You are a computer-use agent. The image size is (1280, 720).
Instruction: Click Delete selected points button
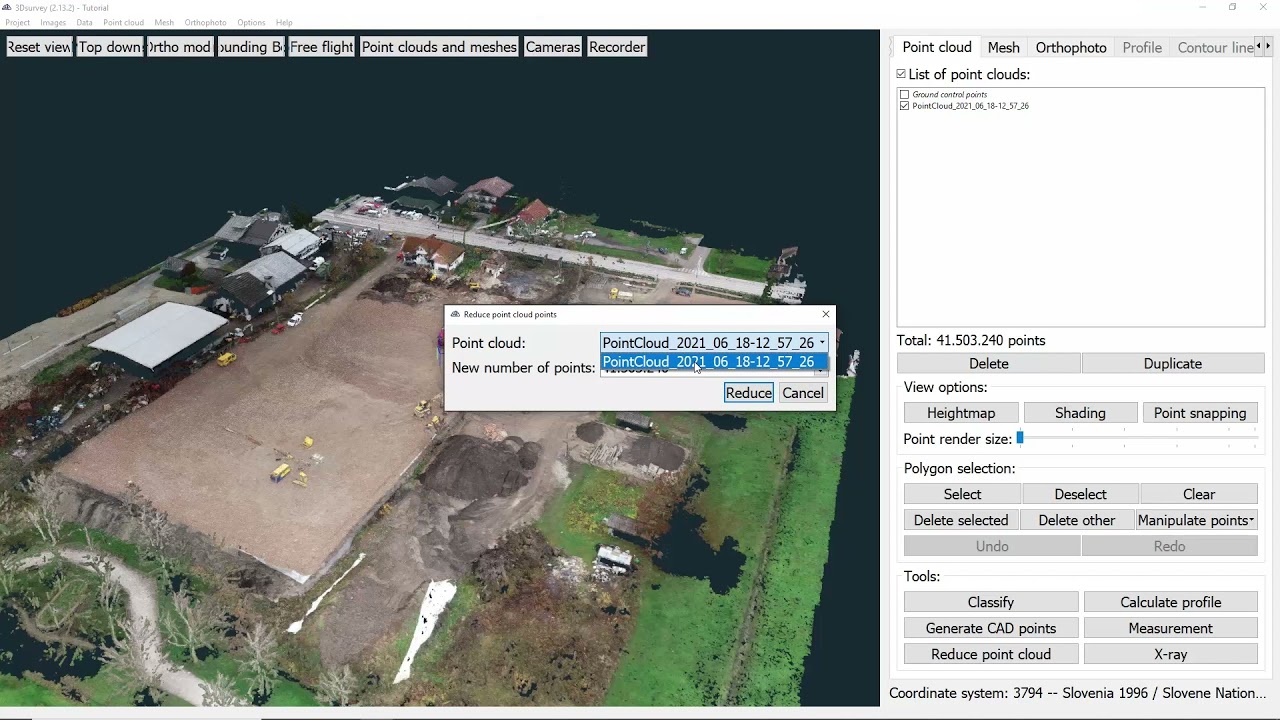pos(961,520)
